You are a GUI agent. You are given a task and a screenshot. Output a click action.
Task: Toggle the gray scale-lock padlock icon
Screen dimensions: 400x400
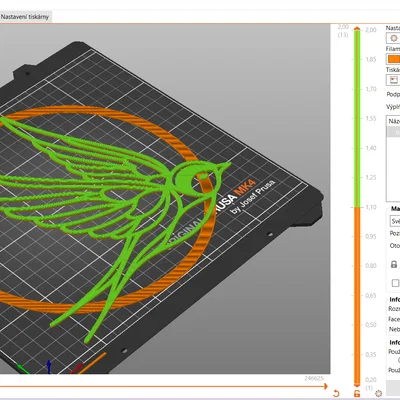click(394, 264)
